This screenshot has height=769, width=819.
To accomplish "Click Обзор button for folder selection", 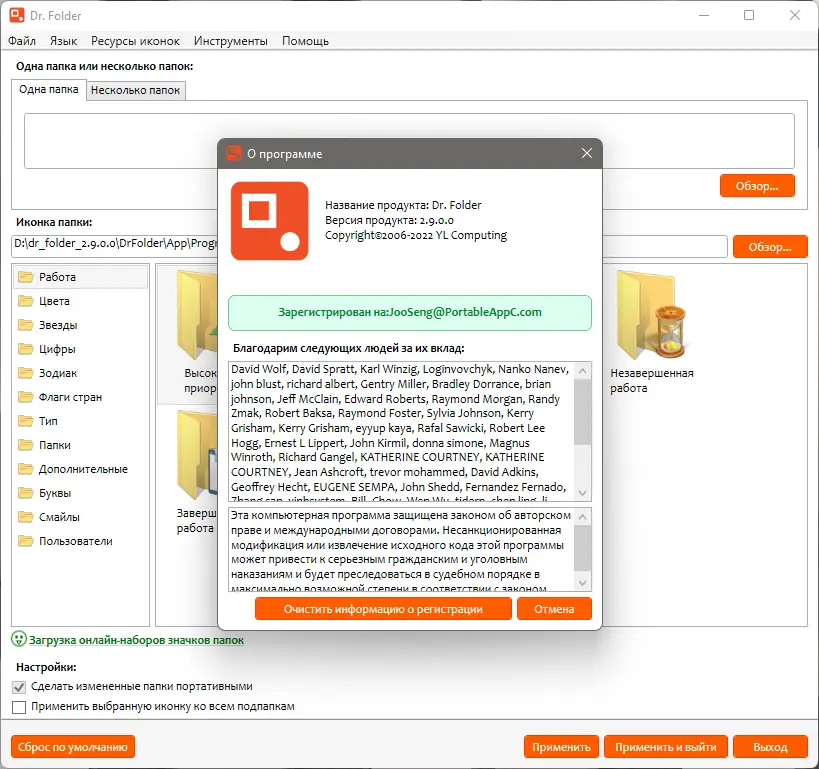I will point(757,186).
